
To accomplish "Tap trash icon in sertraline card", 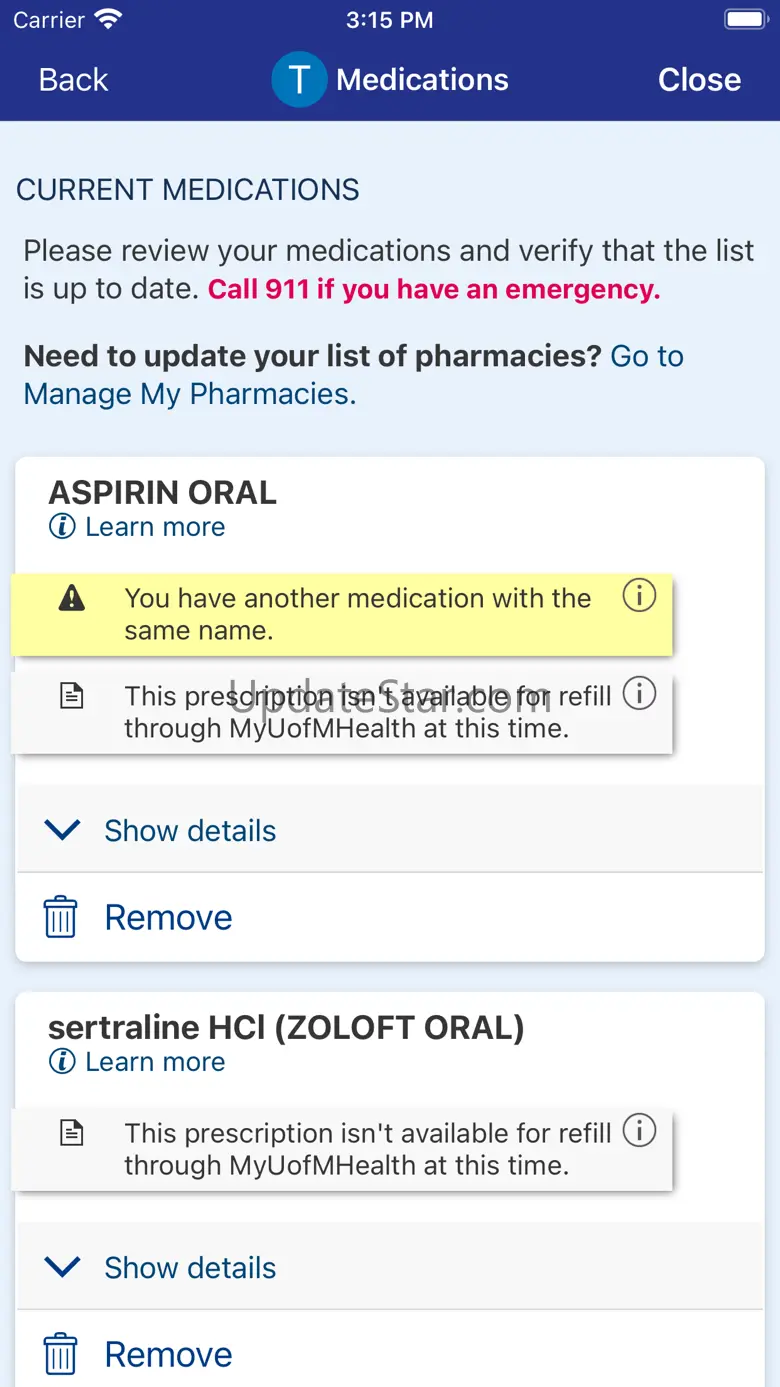I will pos(60,1354).
